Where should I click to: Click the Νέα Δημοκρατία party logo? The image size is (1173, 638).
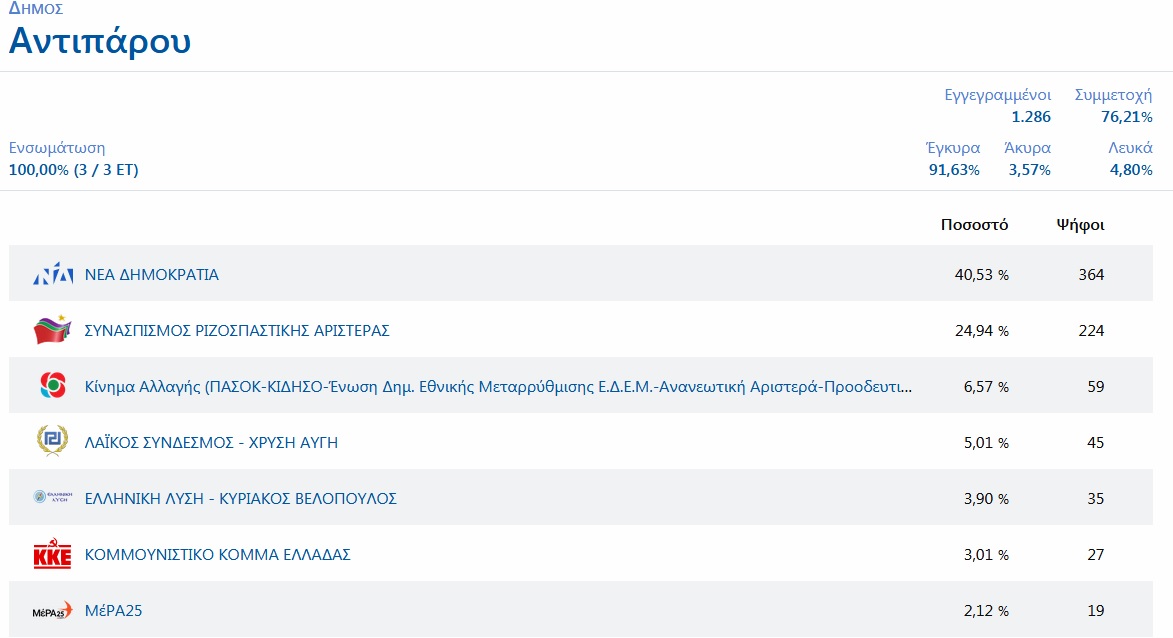[x=53, y=274]
